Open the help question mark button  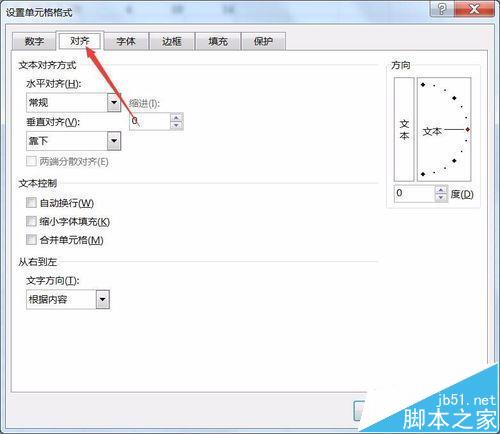(442, 9)
